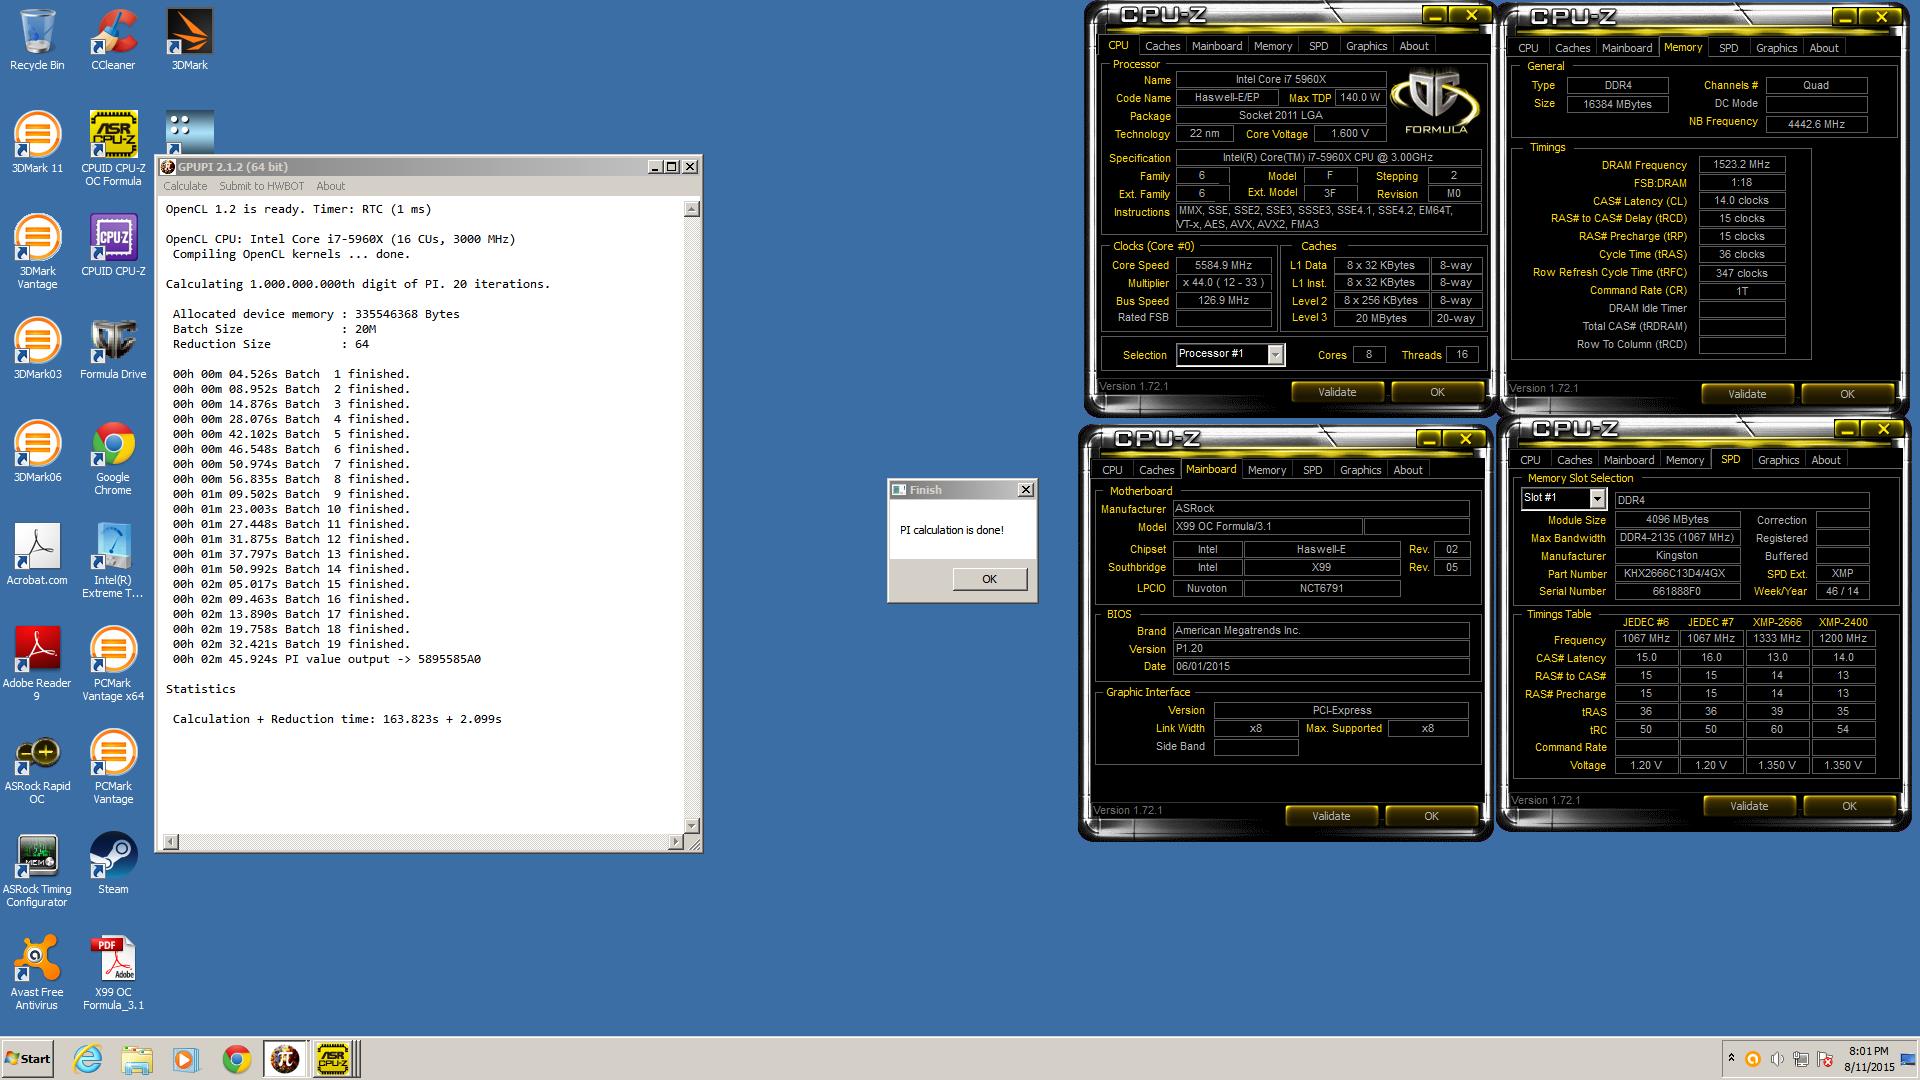Viewport: 1920px width, 1080px height.
Task: Open the Steam desktop shortcut
Action: tap(113, 864)
